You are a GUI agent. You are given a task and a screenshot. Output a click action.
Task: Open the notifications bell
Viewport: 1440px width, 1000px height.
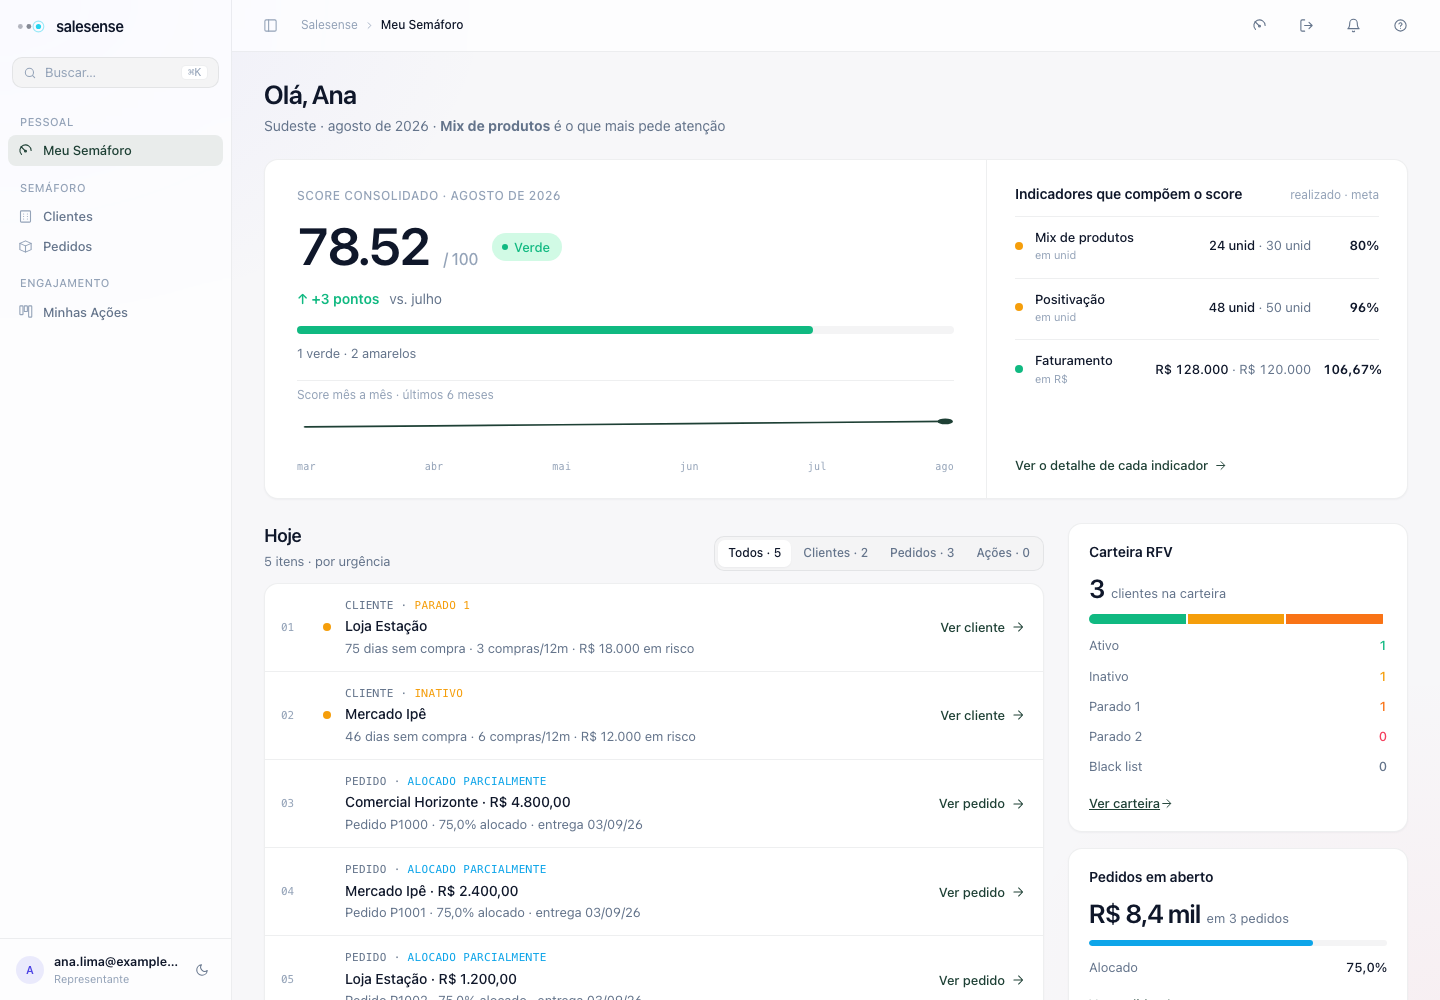[x=1353, y=25]
